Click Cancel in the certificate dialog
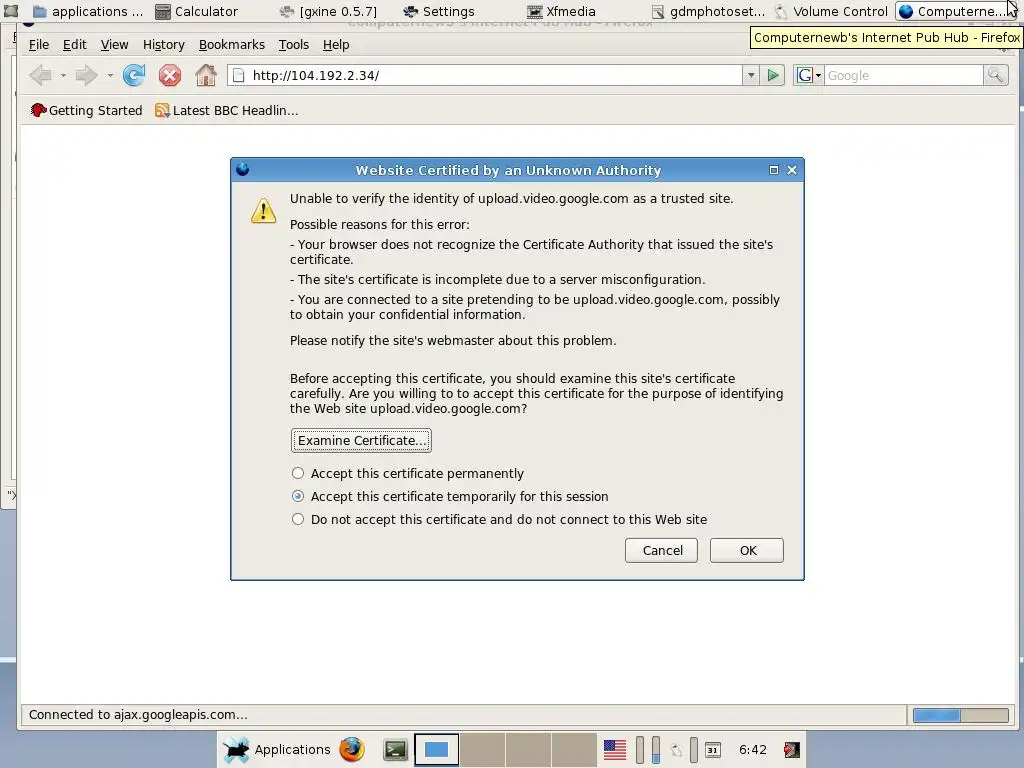Viewport: 1024px width, 768px height. (x=662, y=551)
